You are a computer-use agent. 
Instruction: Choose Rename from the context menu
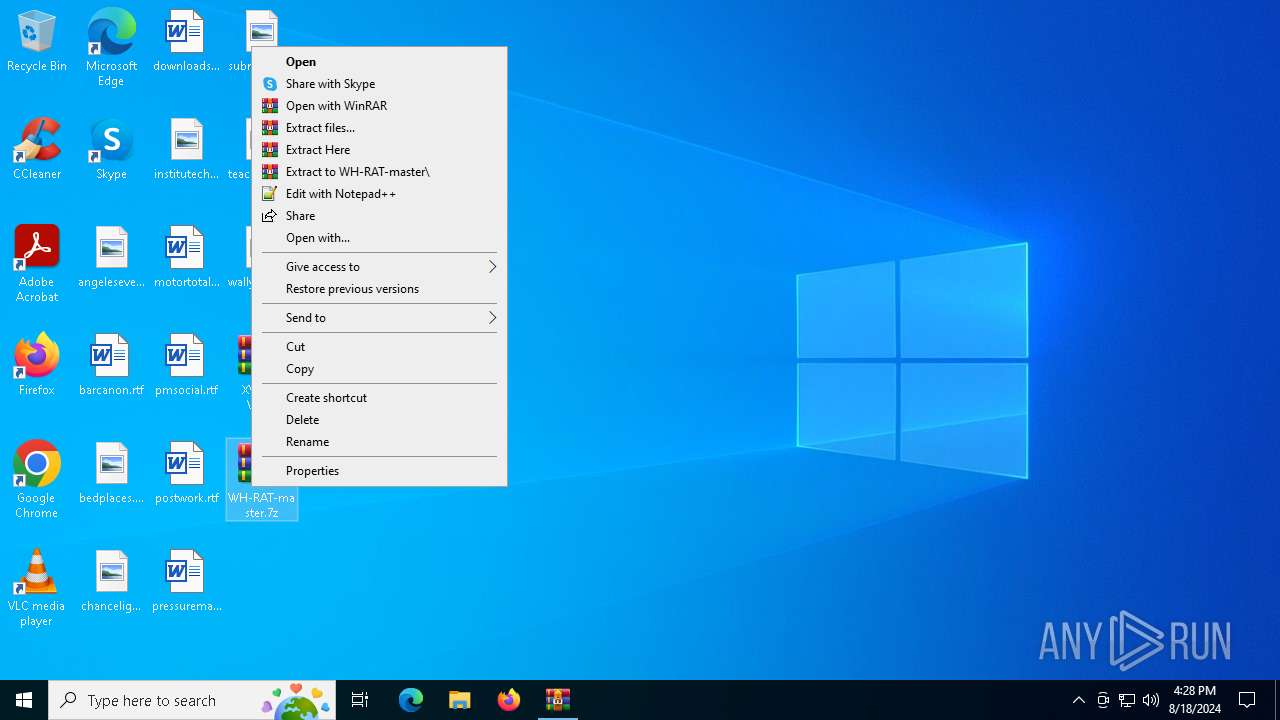(379, 442)
